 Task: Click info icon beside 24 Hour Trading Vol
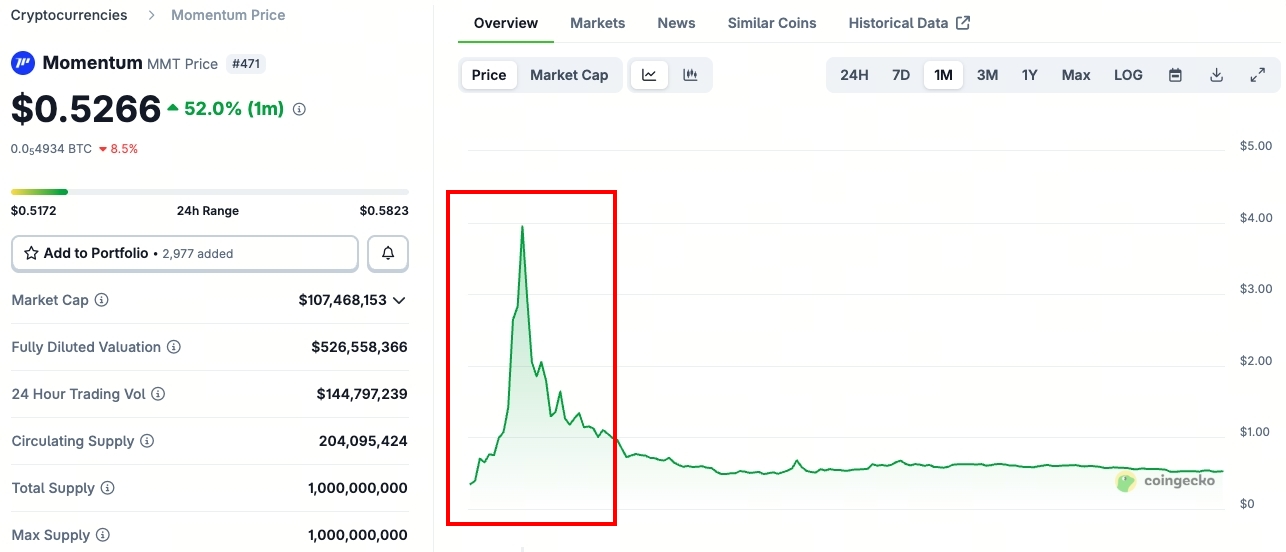[158, 394]
